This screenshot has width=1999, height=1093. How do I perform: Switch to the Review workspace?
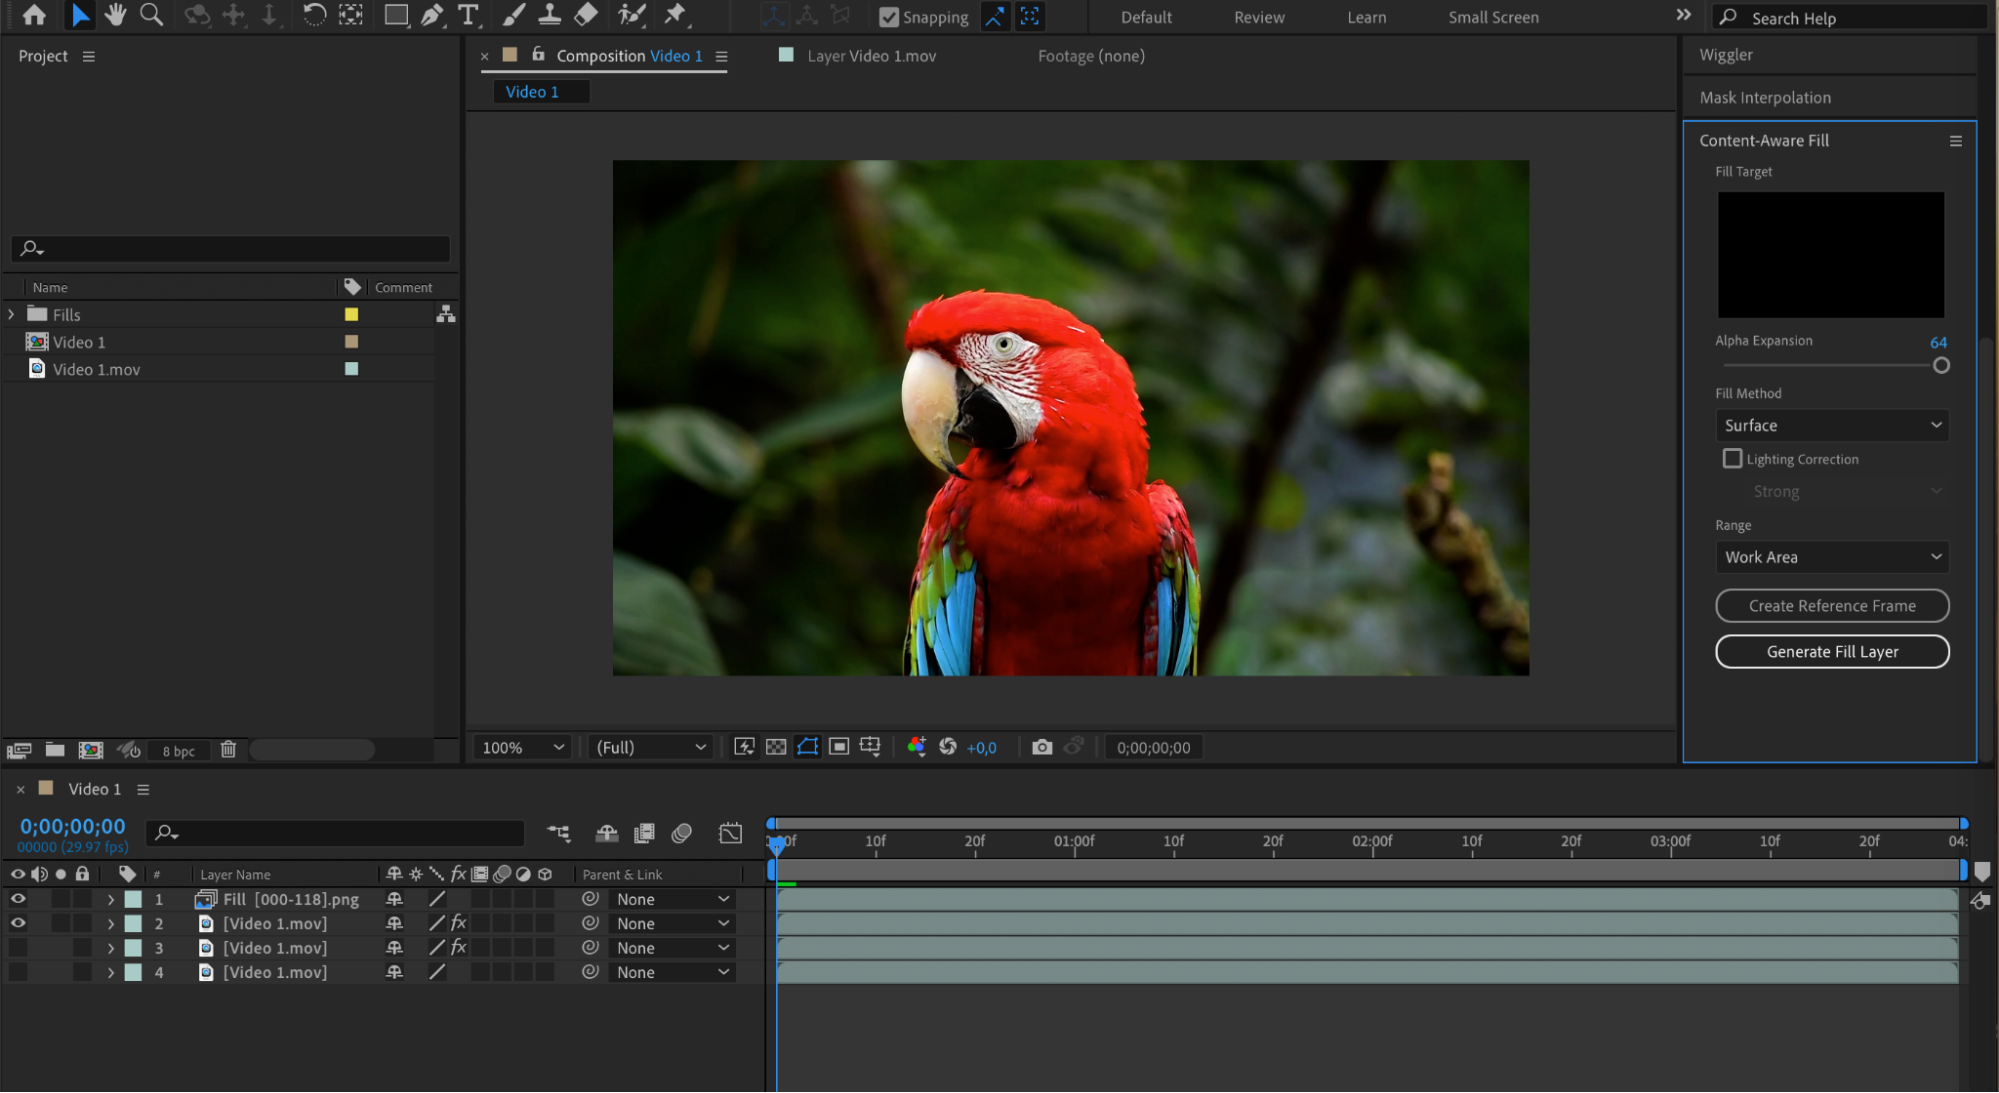click(x=1258, y=17)
